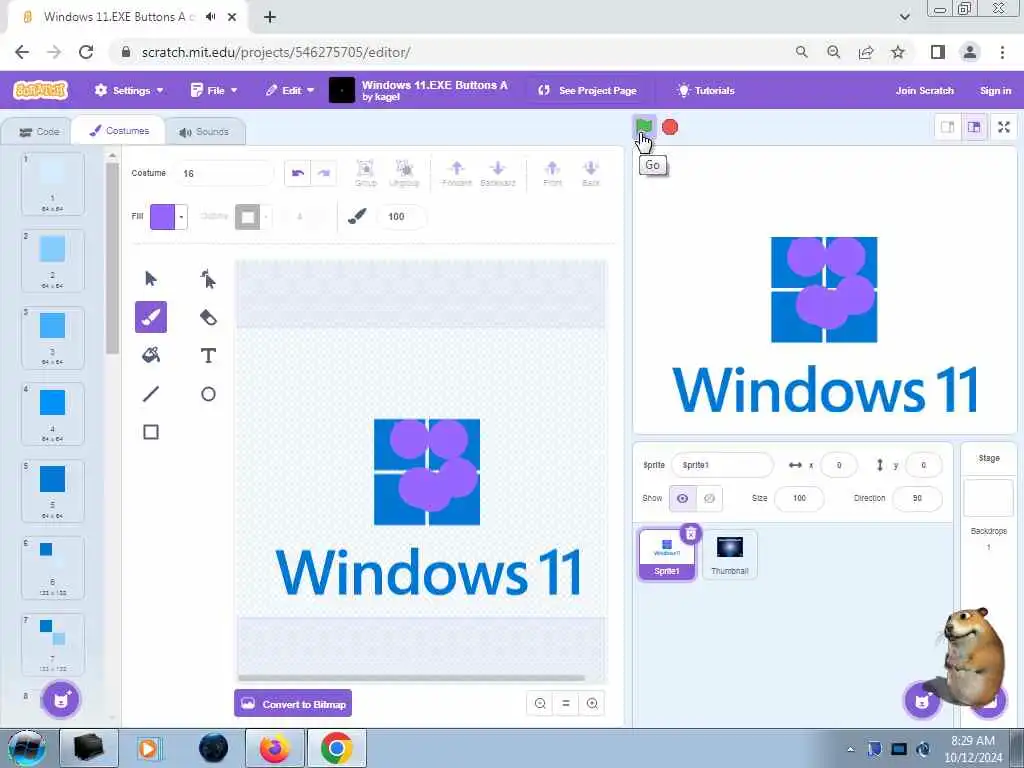
Task: Zoom in the costume canvas
Action: tap(592, 703)
